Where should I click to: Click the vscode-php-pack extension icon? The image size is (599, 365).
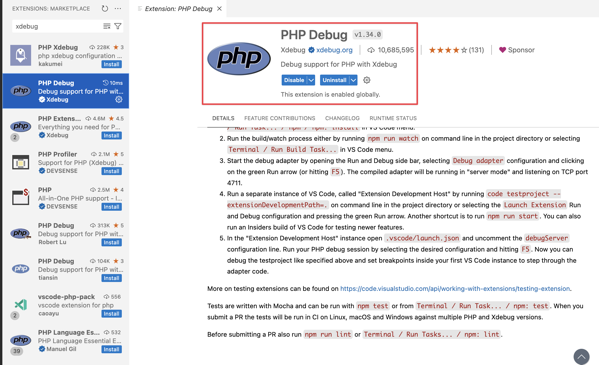click(x=21, y=305)
